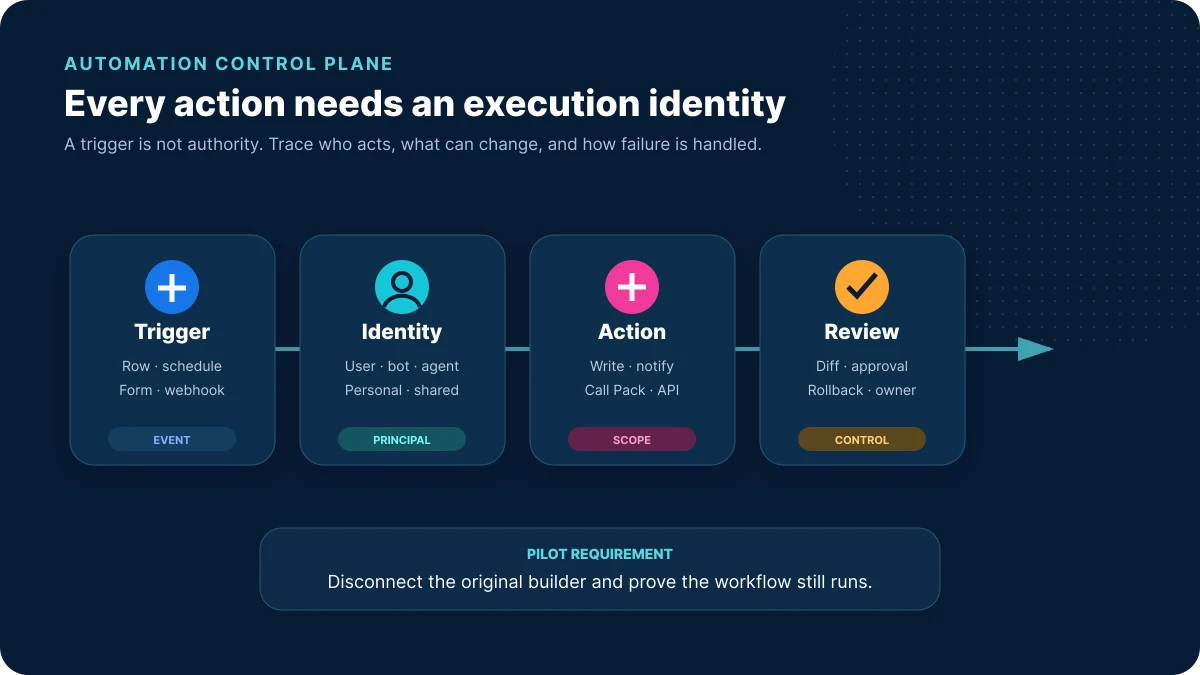Image resolution: width=1200 pixels, height=675 pixels.
Task: Click the teal person icon above Identity
Action: click(x=402, y=287)
